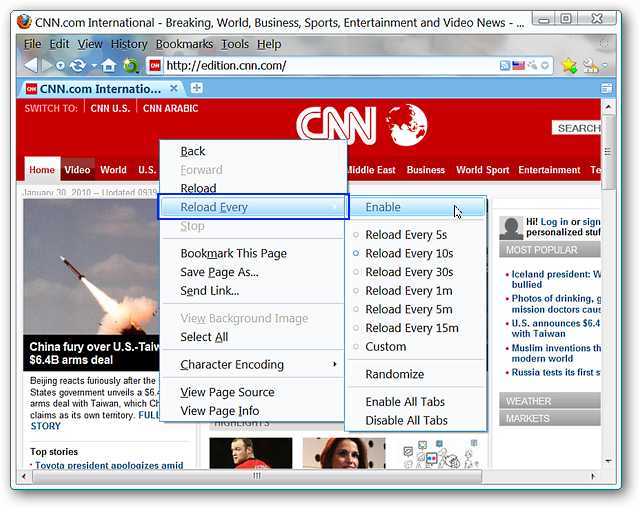
Task: Open a new tab with plus icon
Action: tap(197, 88)
